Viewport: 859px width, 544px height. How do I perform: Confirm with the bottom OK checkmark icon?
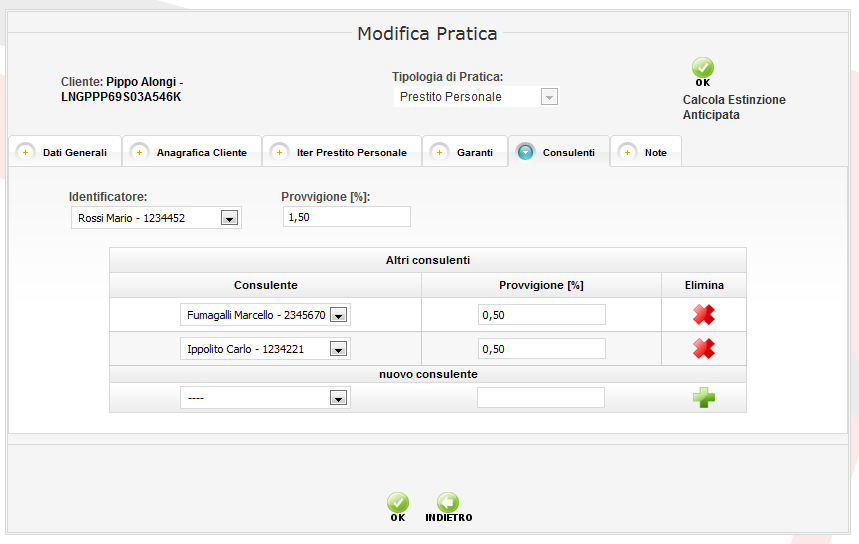[x=398, y=502]
